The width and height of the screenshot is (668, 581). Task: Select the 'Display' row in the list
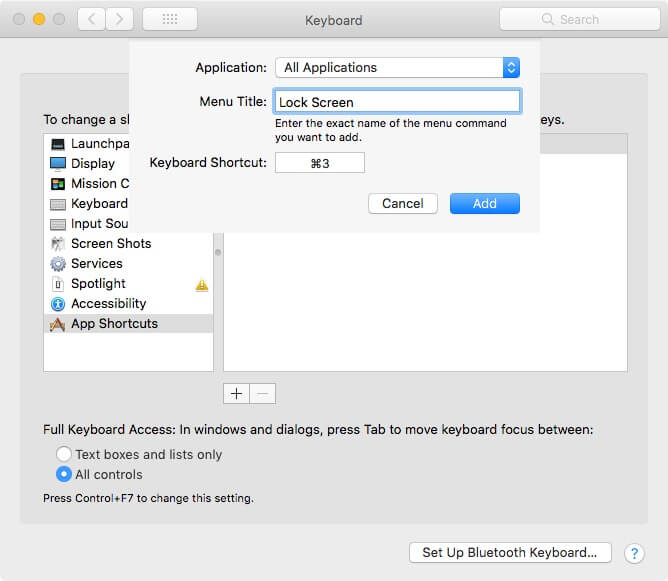click(x=86, y=164)
